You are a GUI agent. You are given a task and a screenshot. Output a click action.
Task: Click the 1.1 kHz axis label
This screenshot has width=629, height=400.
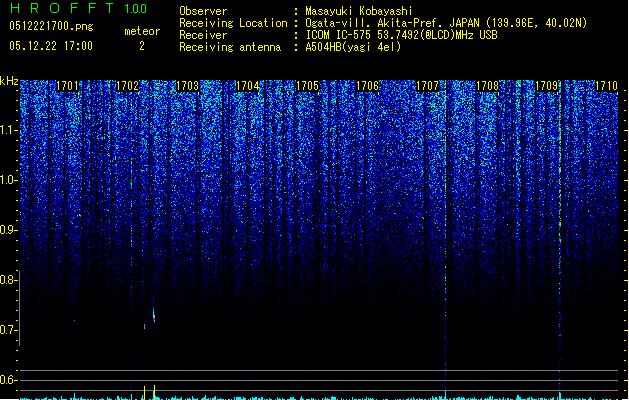tap(8, 130)
